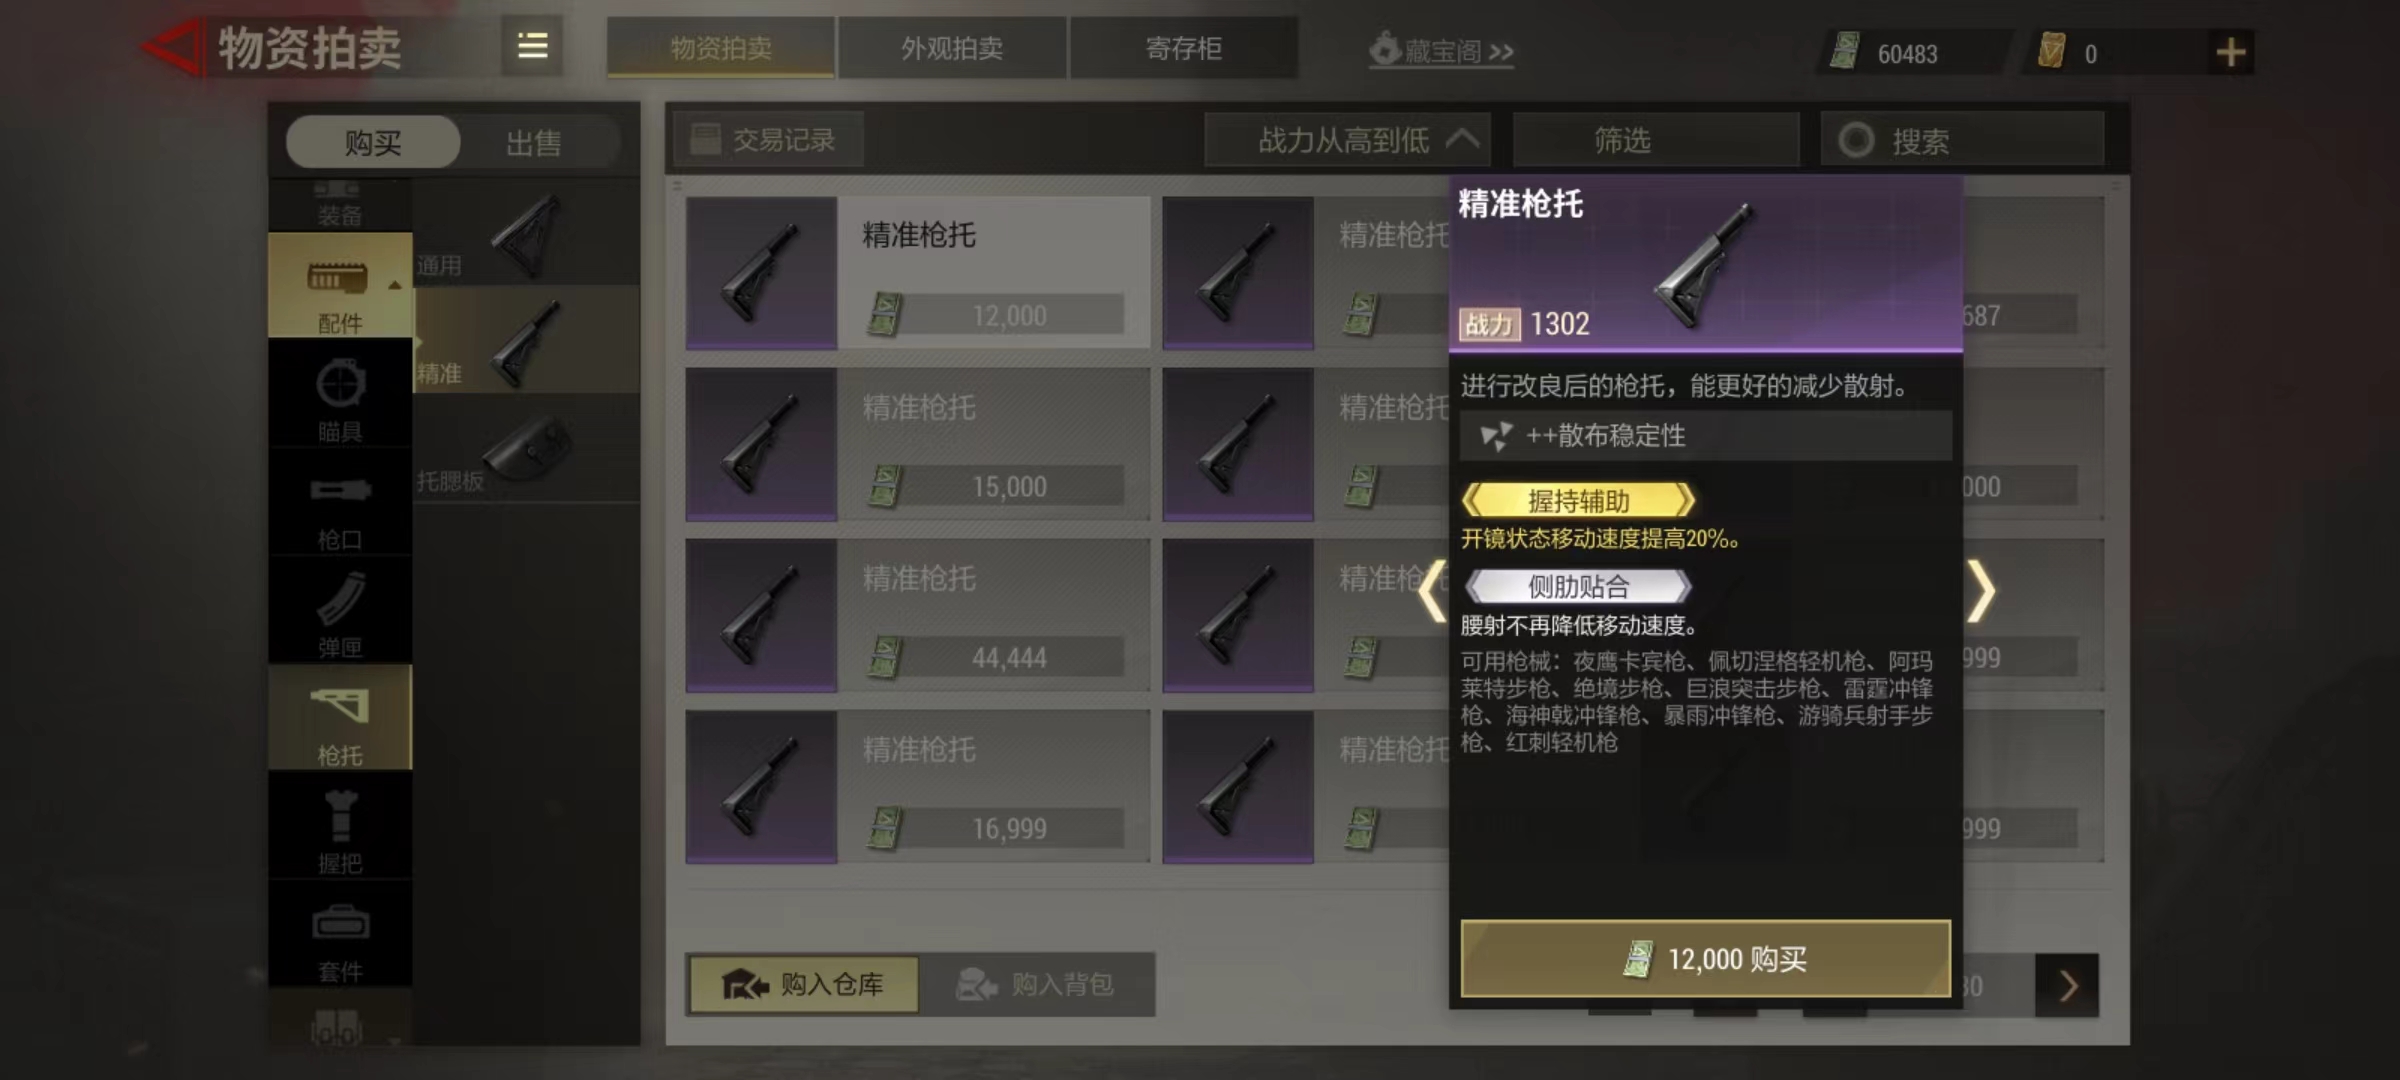Click the 搜索 search field

coord(1962,140)
